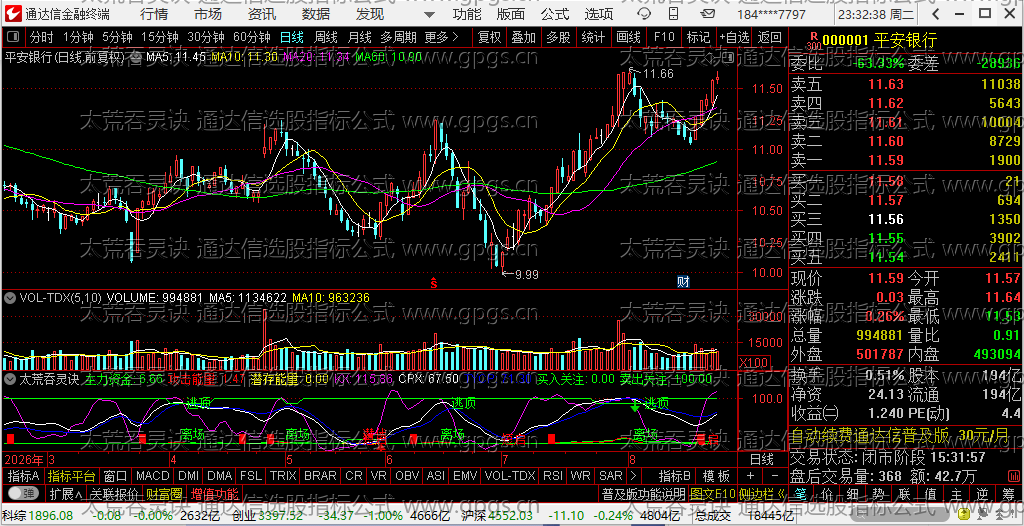Open the 资讯 menu
1024x526 pixels.
pyautogui.click(x=262, y=14)
